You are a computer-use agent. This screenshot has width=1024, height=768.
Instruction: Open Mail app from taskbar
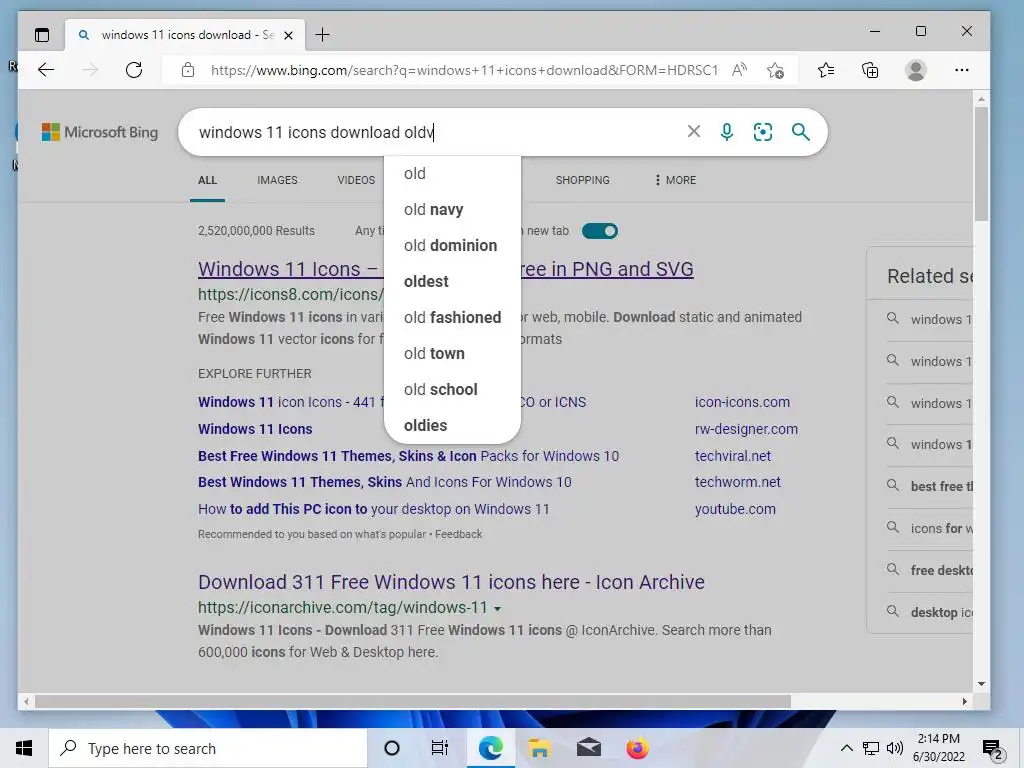pyautogui.click(x=588, y=748)
